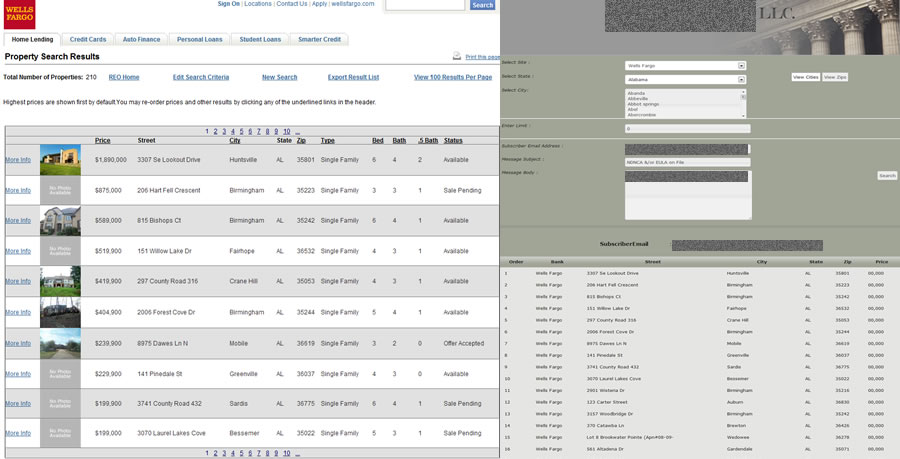Open the Personal Loans tab

click(199, 40)
